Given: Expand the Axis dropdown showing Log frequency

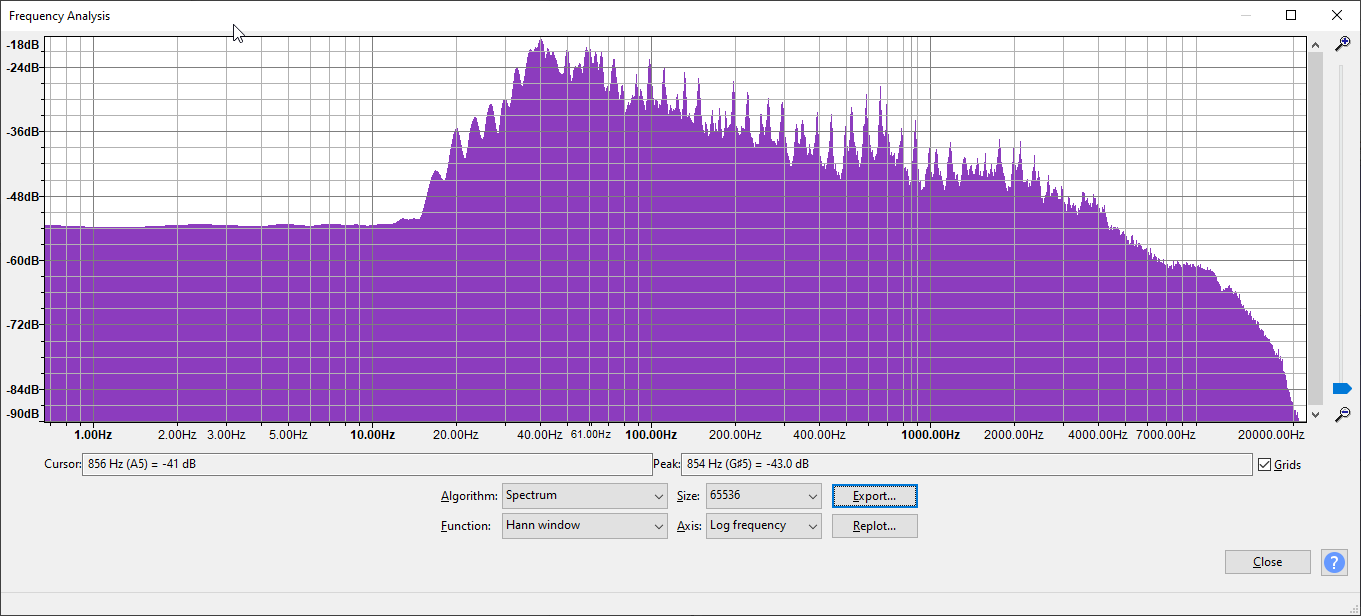Looking at the screenshot, I should tap(763, 526).
